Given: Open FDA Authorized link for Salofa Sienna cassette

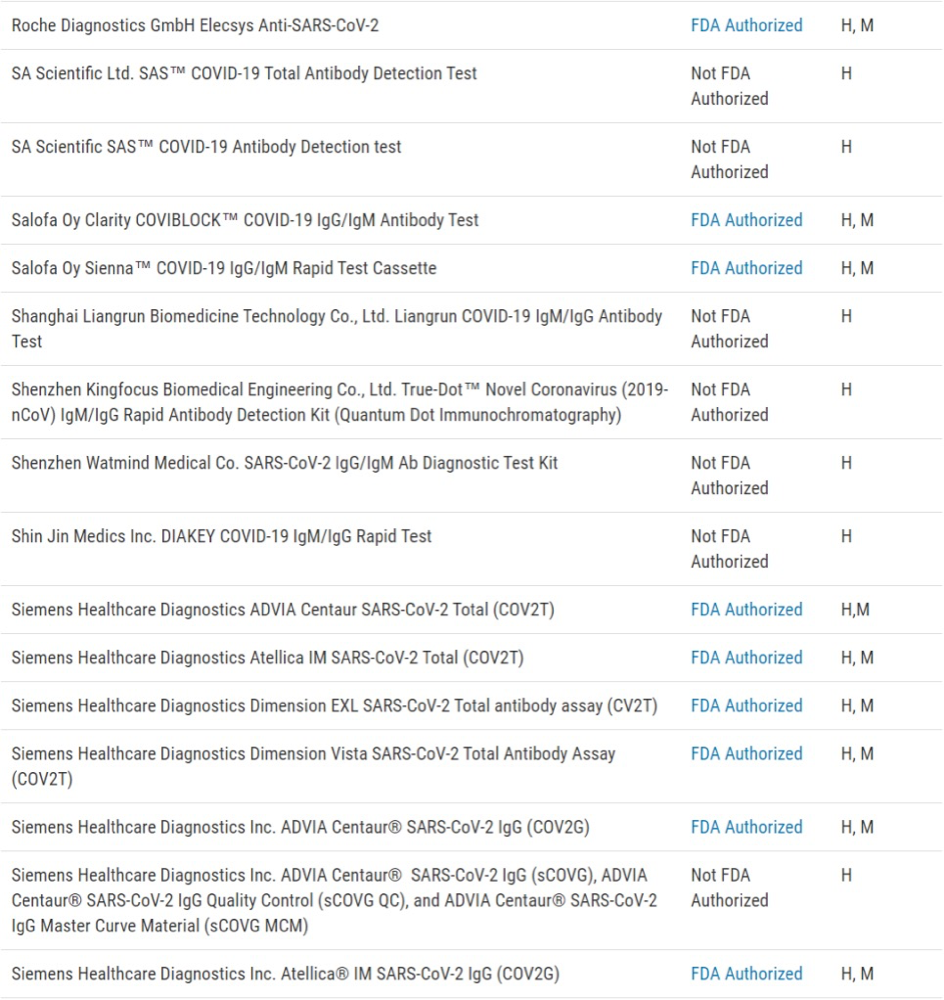Looking at the screenshot, I should 746,268.
